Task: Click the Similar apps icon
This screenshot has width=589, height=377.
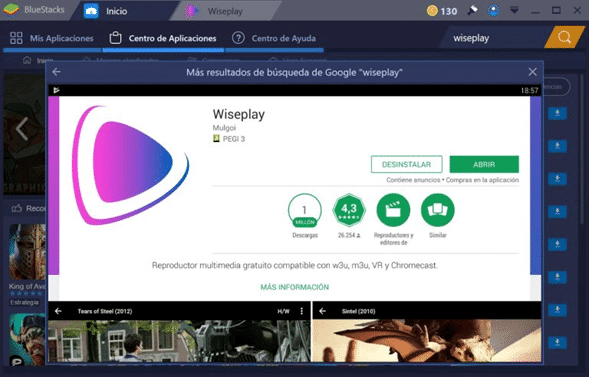Action: pos(438,210)
